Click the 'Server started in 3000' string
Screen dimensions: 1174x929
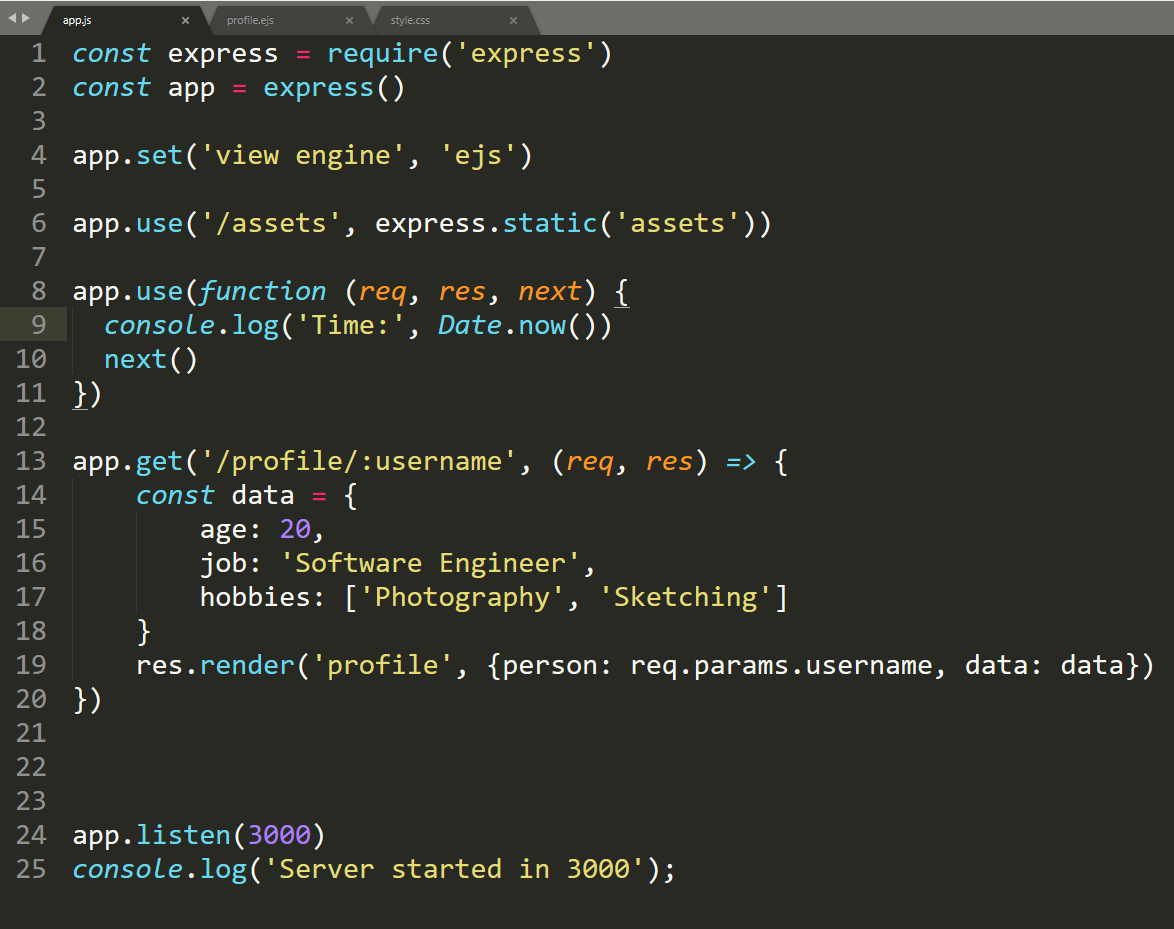pyautogui.click(x=454, y=869)
